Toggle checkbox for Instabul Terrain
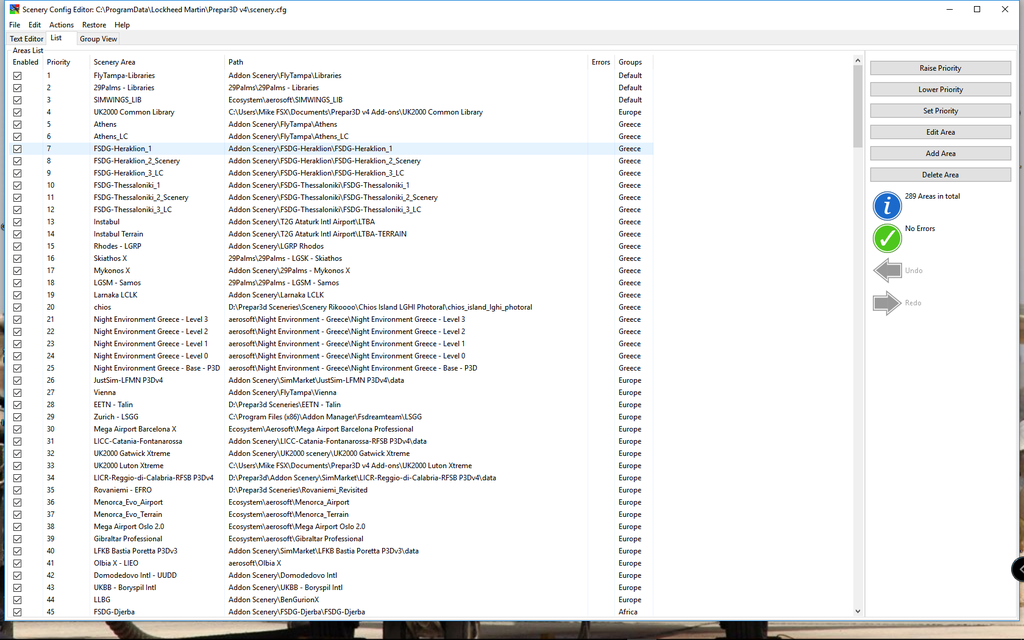This screenshot has width=1024, height=640. [18, 234]
